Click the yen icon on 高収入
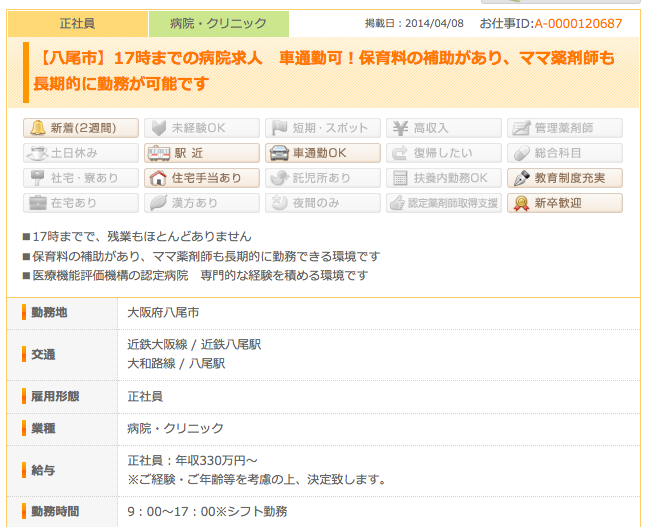Viewport: 650px width, 527px height. click(400, 128)
